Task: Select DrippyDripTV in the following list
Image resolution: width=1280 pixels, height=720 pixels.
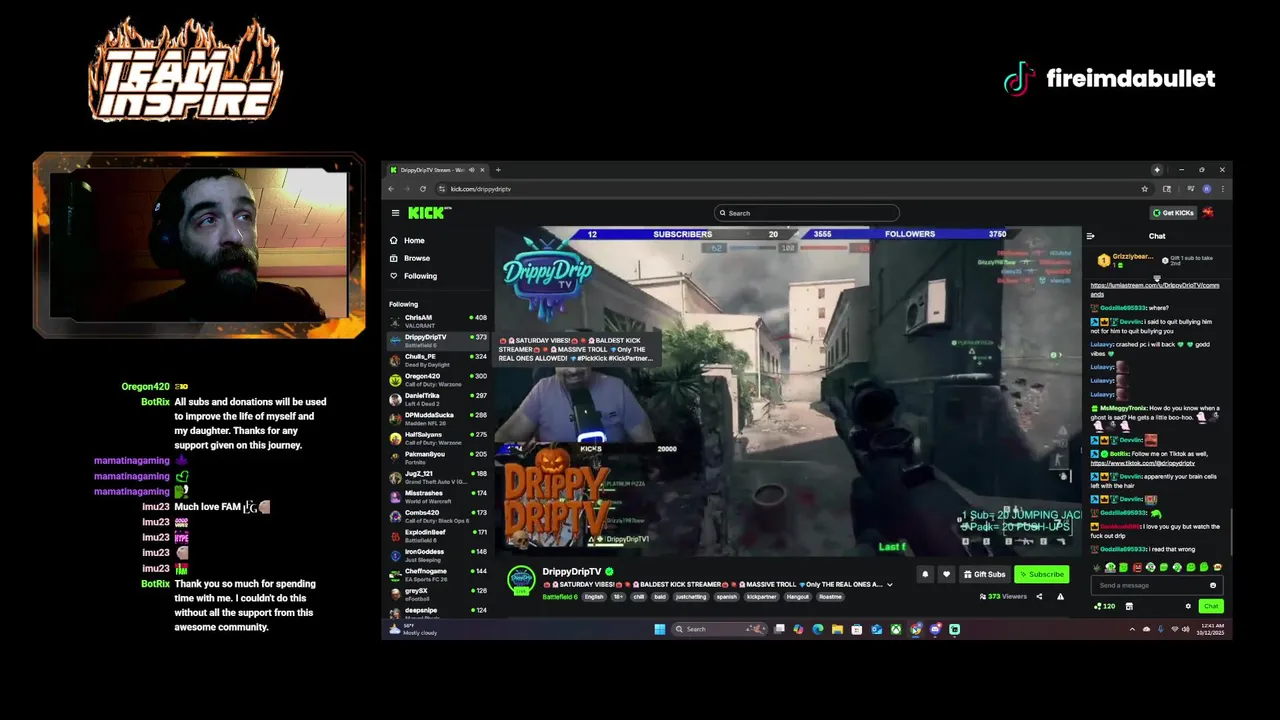Action: point(438,340)
